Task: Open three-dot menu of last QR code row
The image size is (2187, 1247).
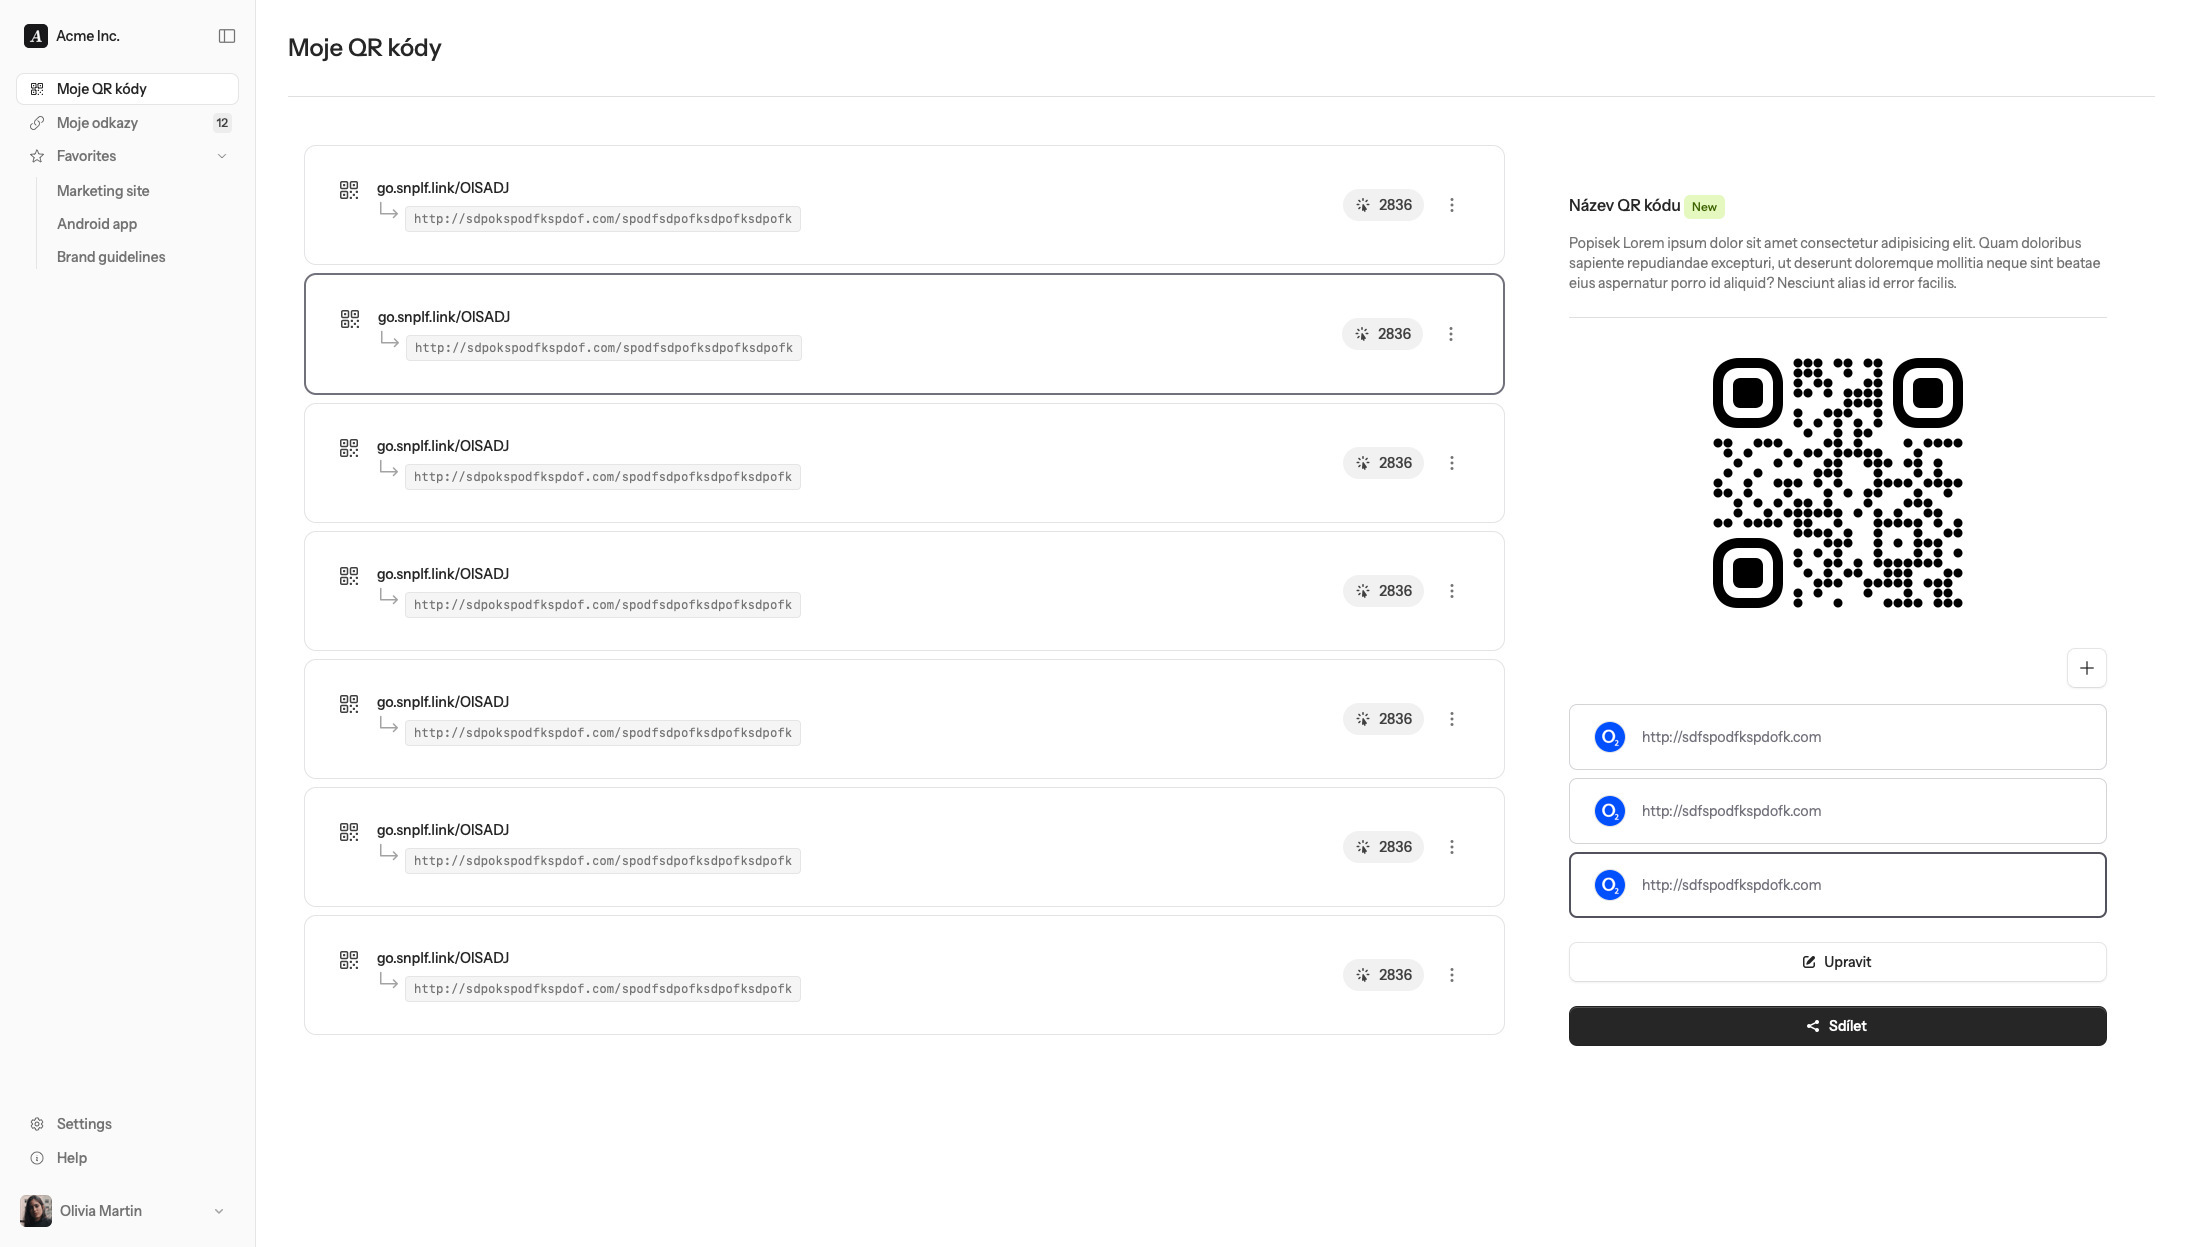Action: tap(1452, 975)
